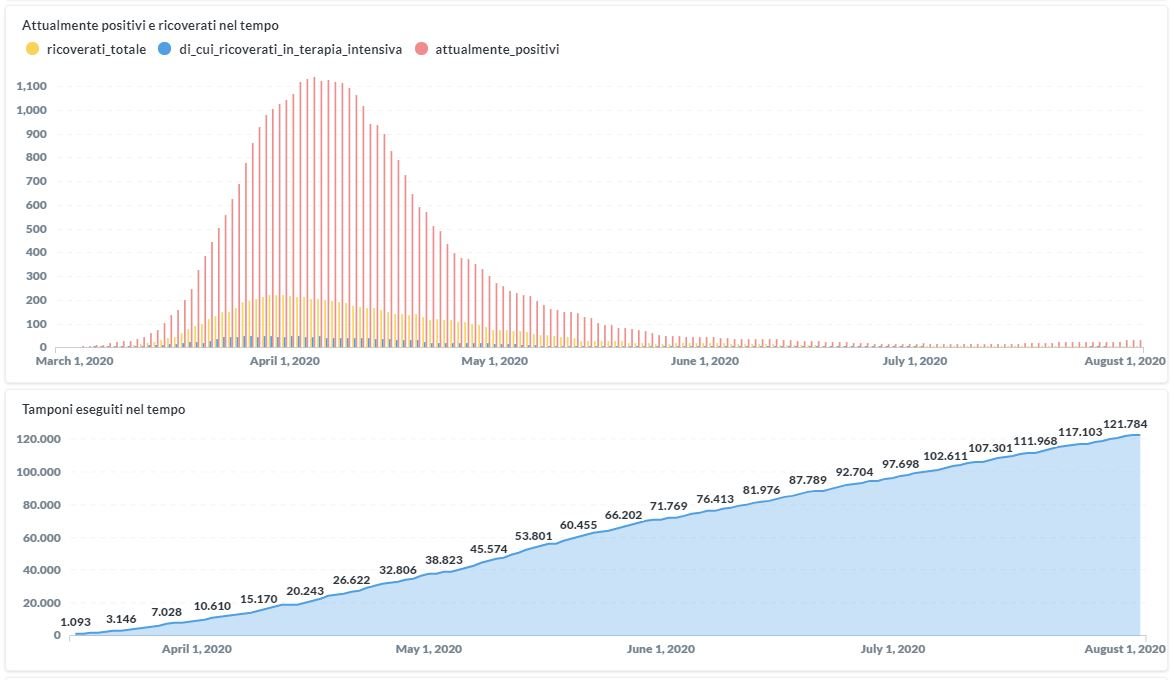Click the 120.000 y-axis label in the tamponi chart
This screenshot has width=1174, height=680.
(39, 439)
